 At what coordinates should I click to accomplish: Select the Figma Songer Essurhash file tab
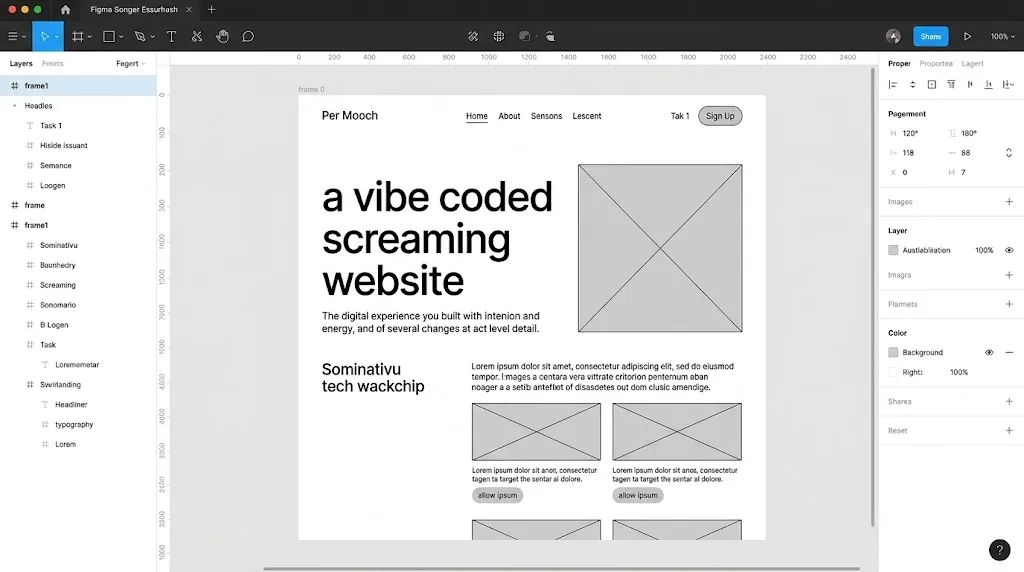point(134,10)
